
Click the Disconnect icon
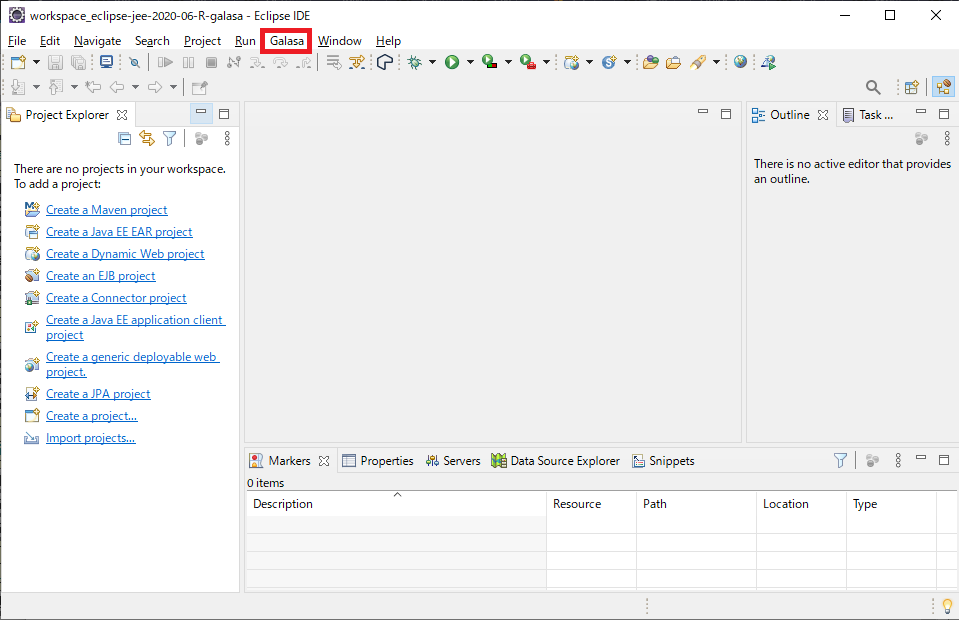pyautogui.click(x=234, y=62)
